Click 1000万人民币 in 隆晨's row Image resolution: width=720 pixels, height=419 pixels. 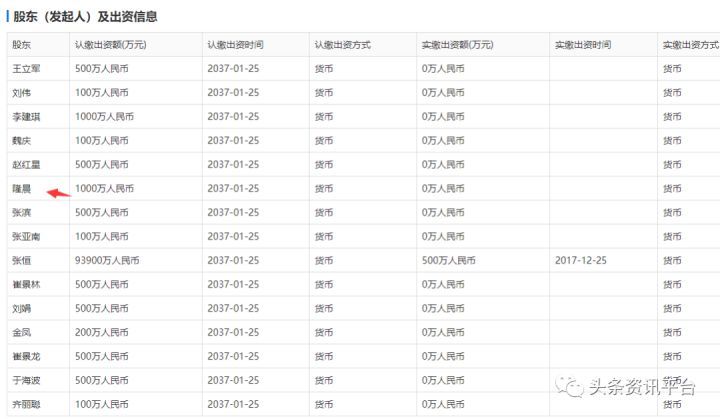point(104,188)
